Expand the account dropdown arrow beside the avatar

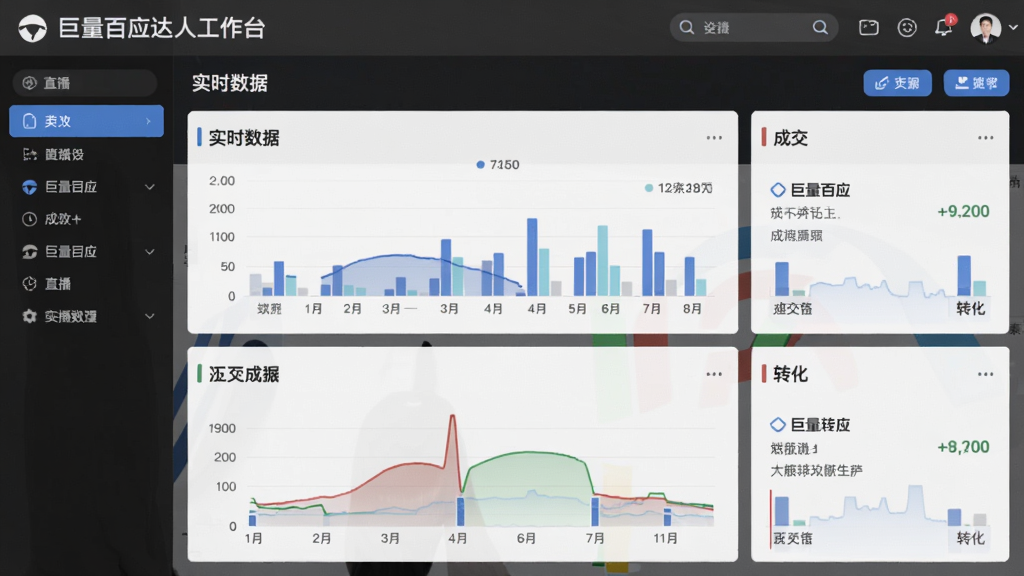point(1013,27)
